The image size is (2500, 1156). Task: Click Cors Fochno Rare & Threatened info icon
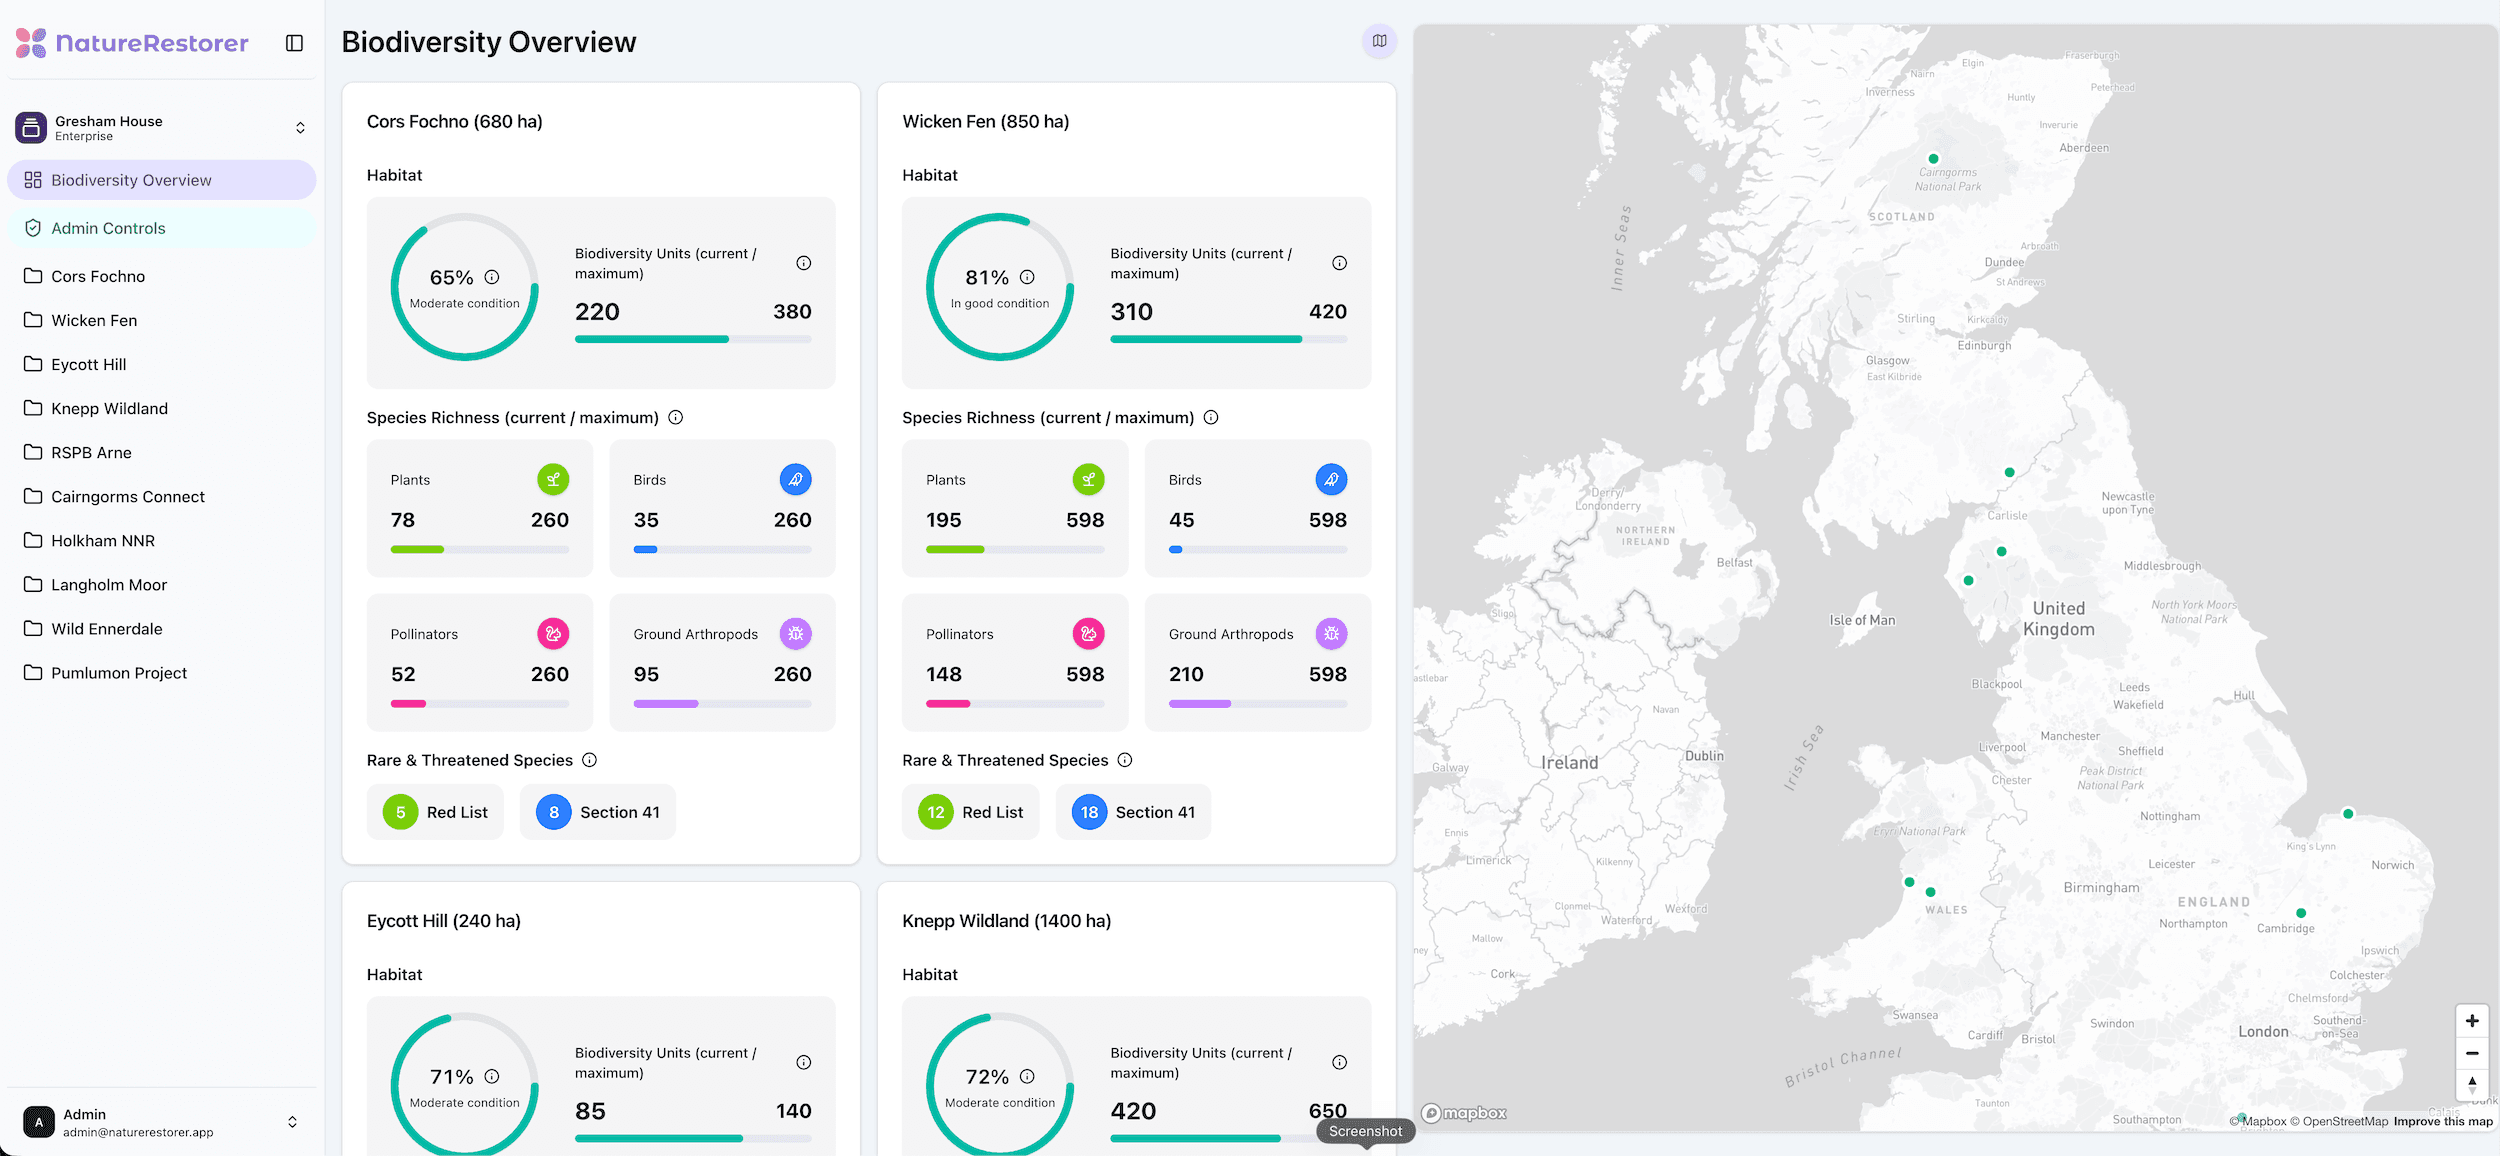(590, 760)
